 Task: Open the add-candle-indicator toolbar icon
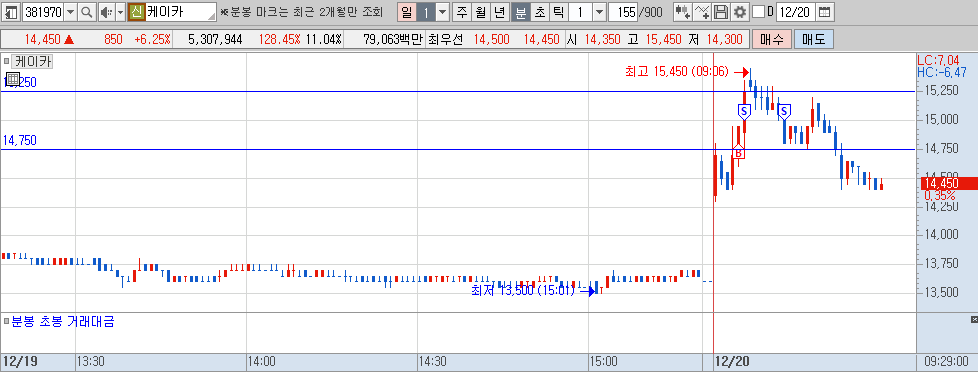[x=682, y=12]
